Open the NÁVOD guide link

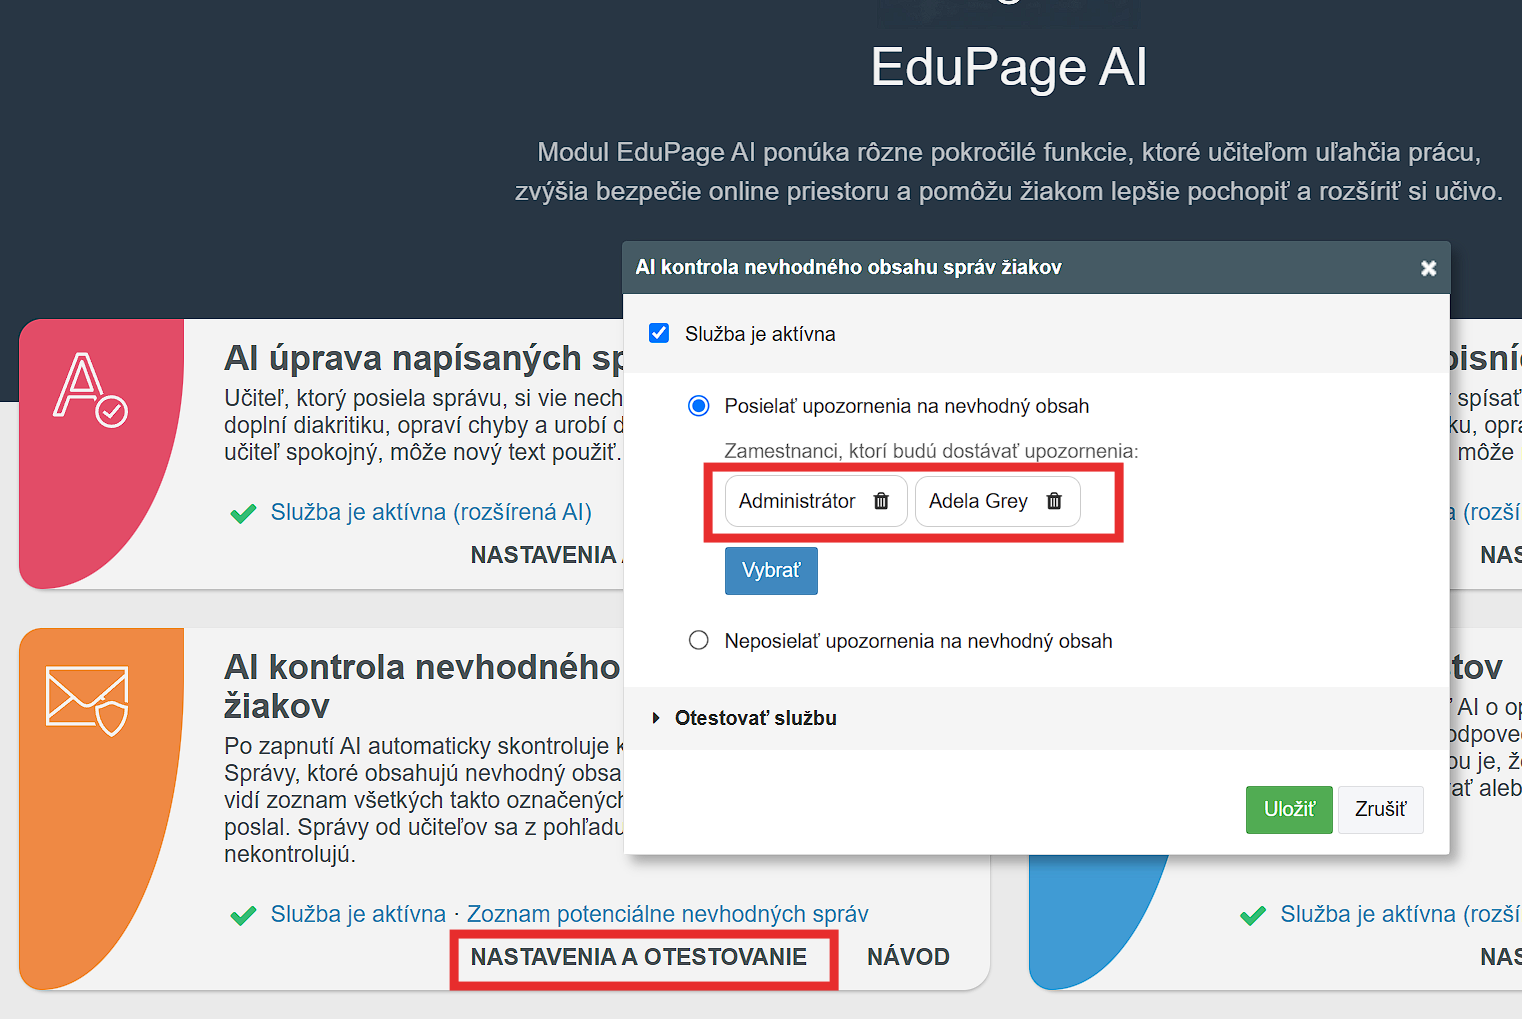pos(908,957)
